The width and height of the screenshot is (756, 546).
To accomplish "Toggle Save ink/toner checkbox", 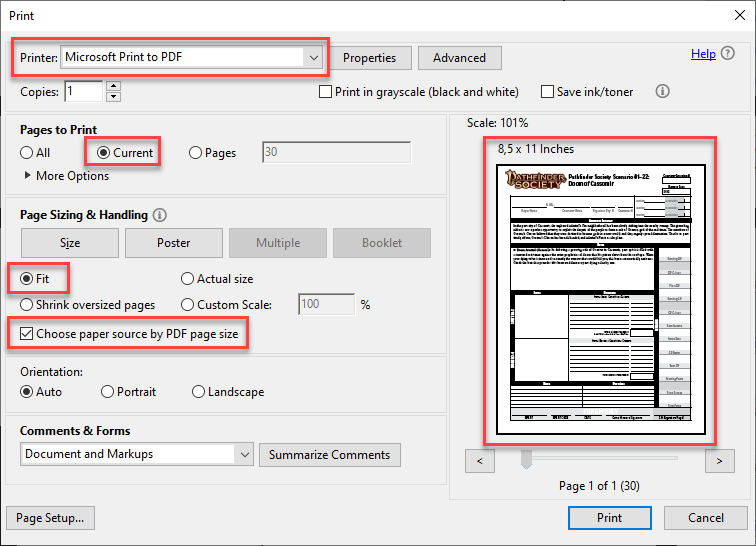I will click(x=547, y=92).
